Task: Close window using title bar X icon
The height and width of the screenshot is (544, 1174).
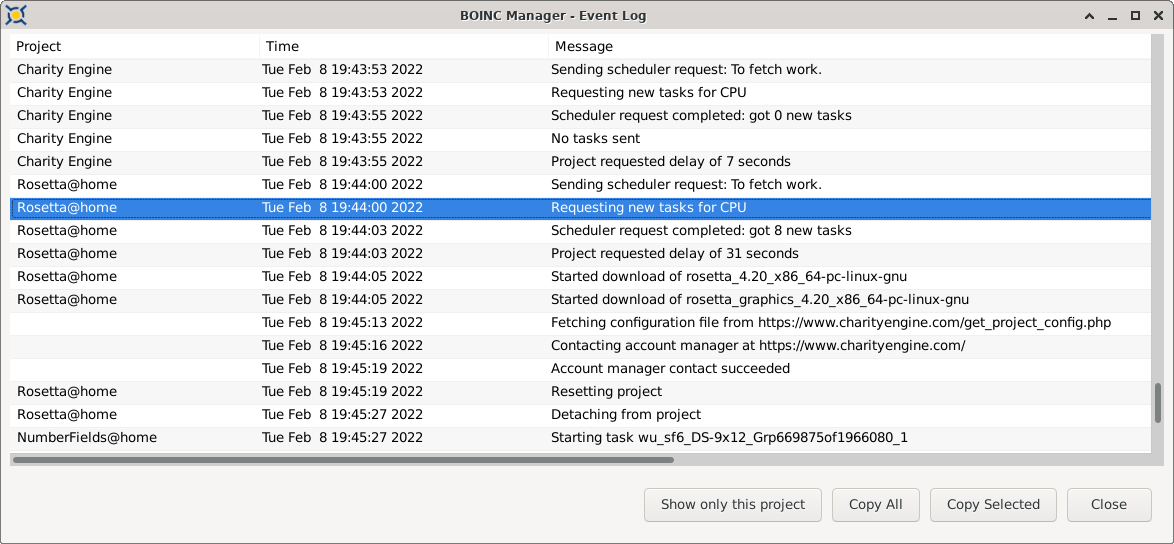Action: tap(1158, 16)
